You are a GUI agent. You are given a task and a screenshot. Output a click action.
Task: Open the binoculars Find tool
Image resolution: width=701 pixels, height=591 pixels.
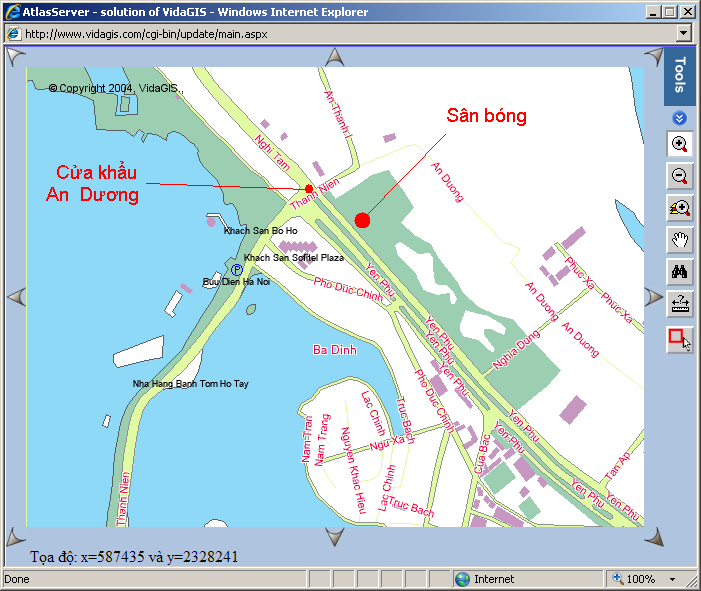[680, 272]
